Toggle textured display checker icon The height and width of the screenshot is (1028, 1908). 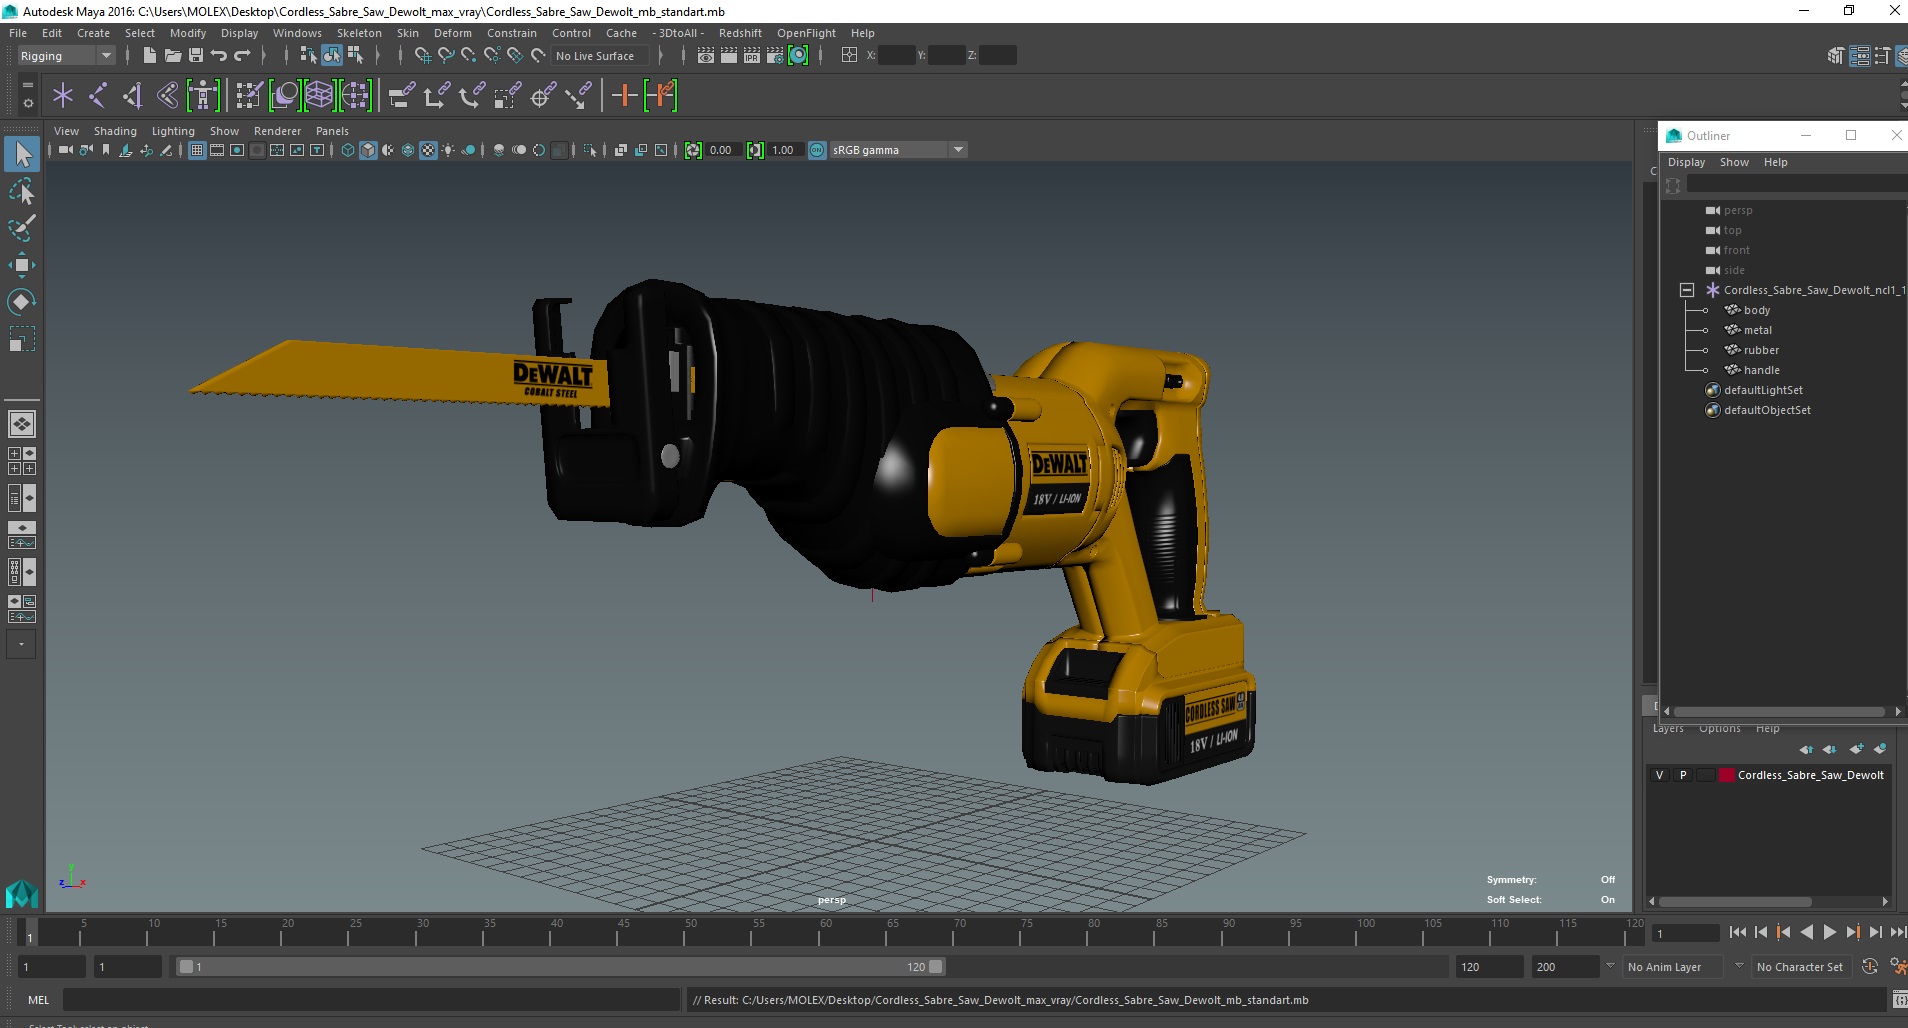pyautogui.click(x=428, y=150)
